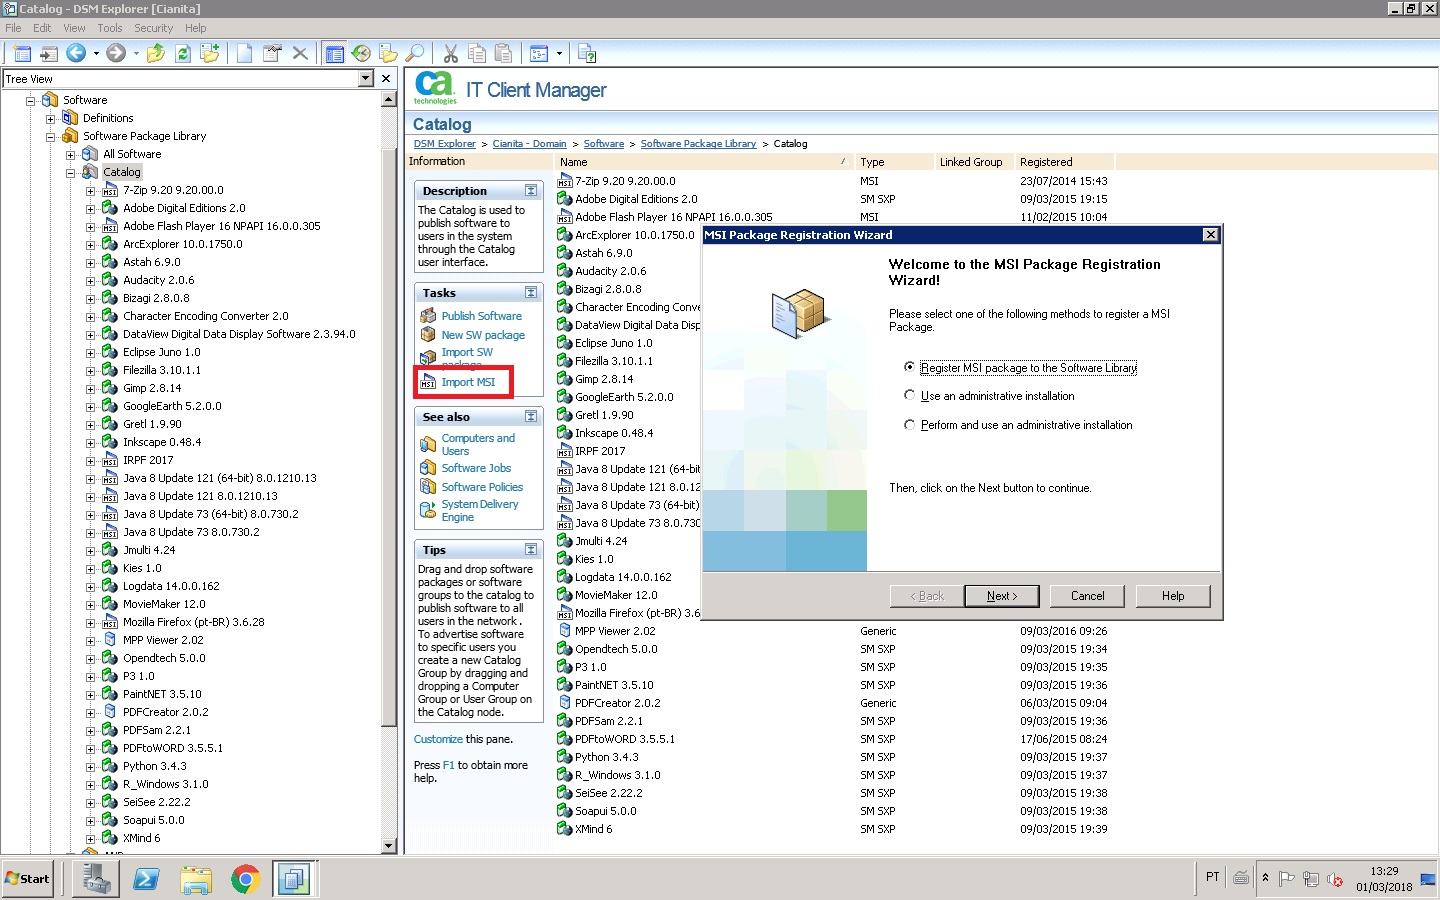This screenshot has width=1440, height=900.
Task: Click the Software Jobs icon
Action: 428,468
